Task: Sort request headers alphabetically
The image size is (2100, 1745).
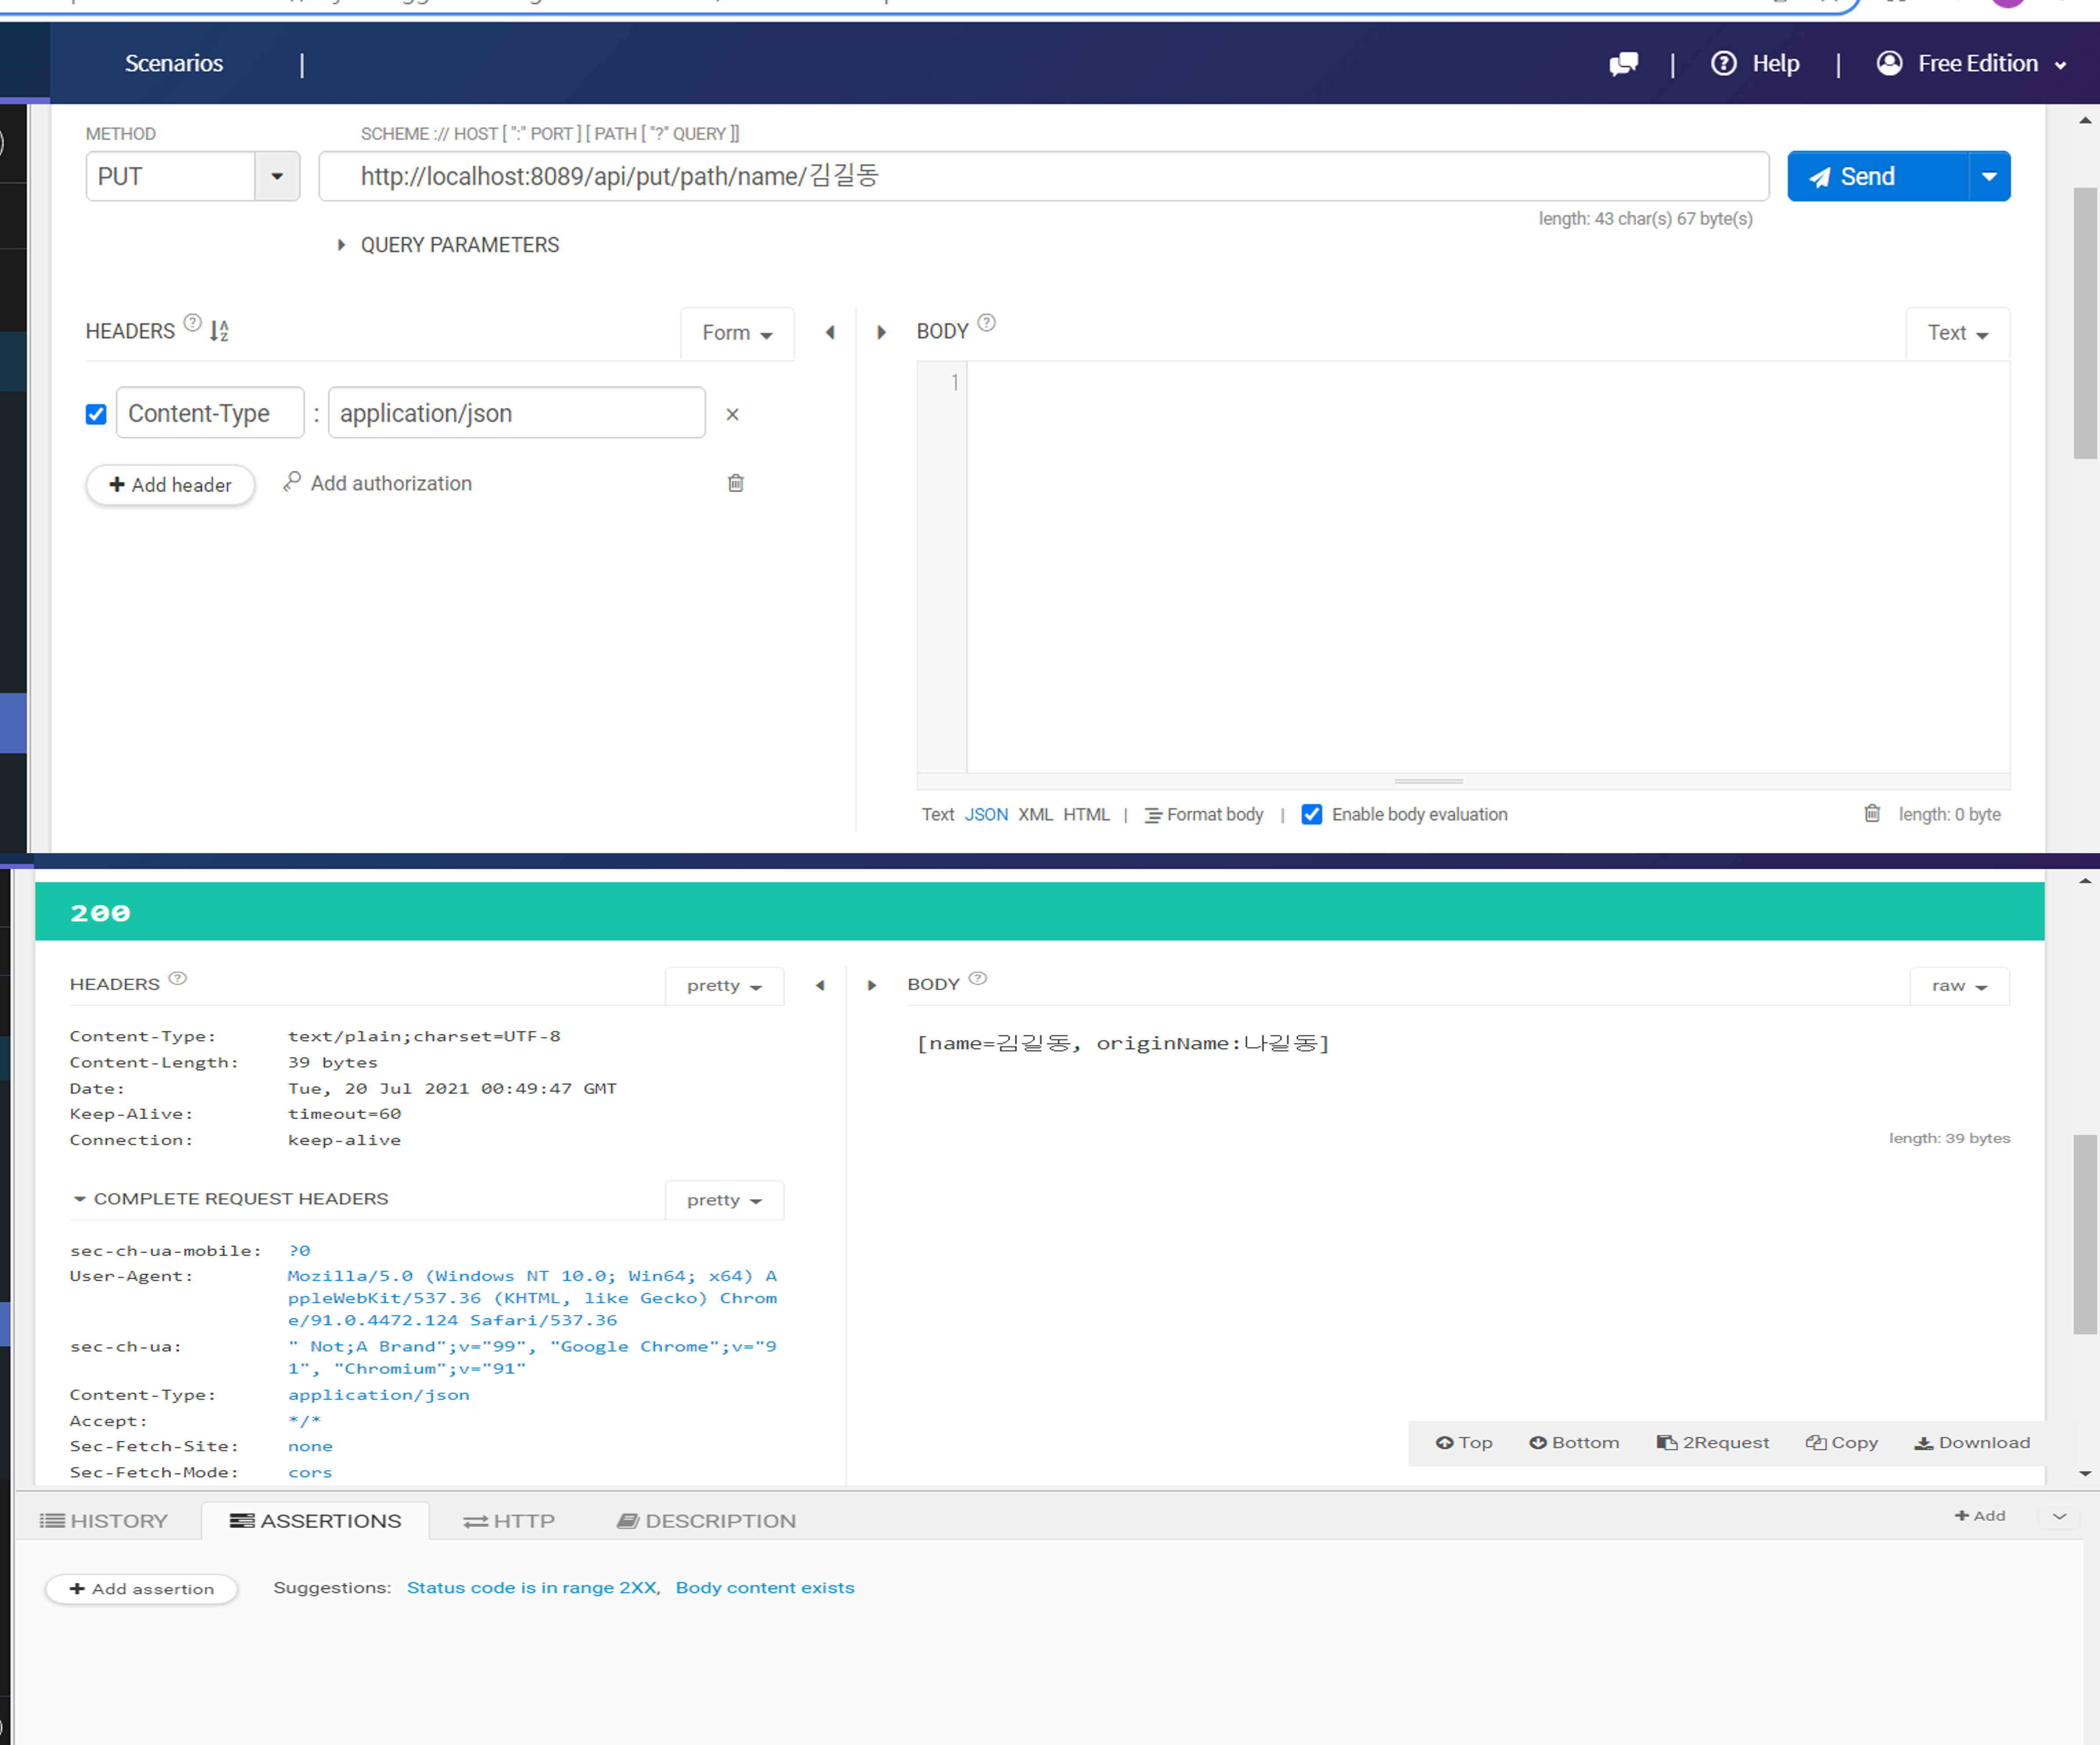Action: tap(220, 331)
